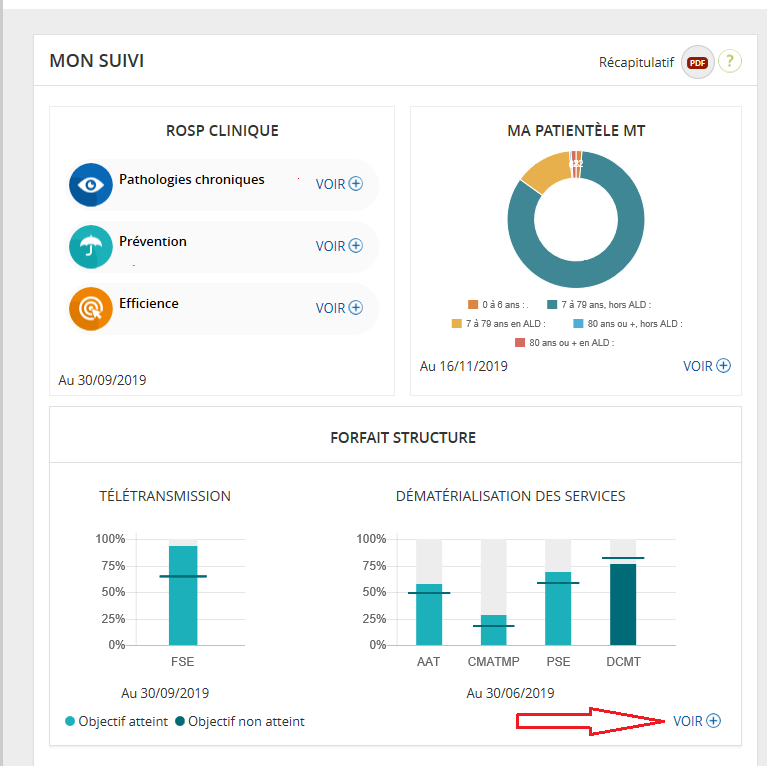767x766 pixels.
Task: Toggle '80 ans ou + en ALD' legend
Action: click(564, 342)
